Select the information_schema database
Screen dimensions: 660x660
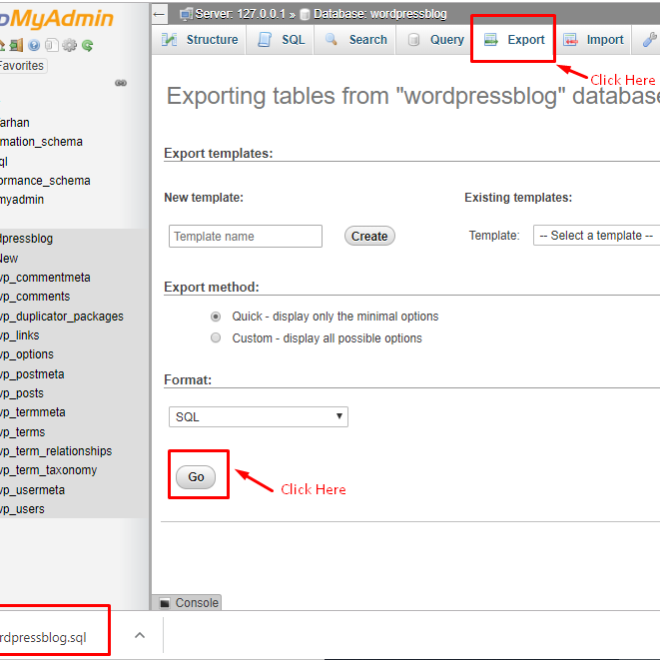tap(41, 142)
